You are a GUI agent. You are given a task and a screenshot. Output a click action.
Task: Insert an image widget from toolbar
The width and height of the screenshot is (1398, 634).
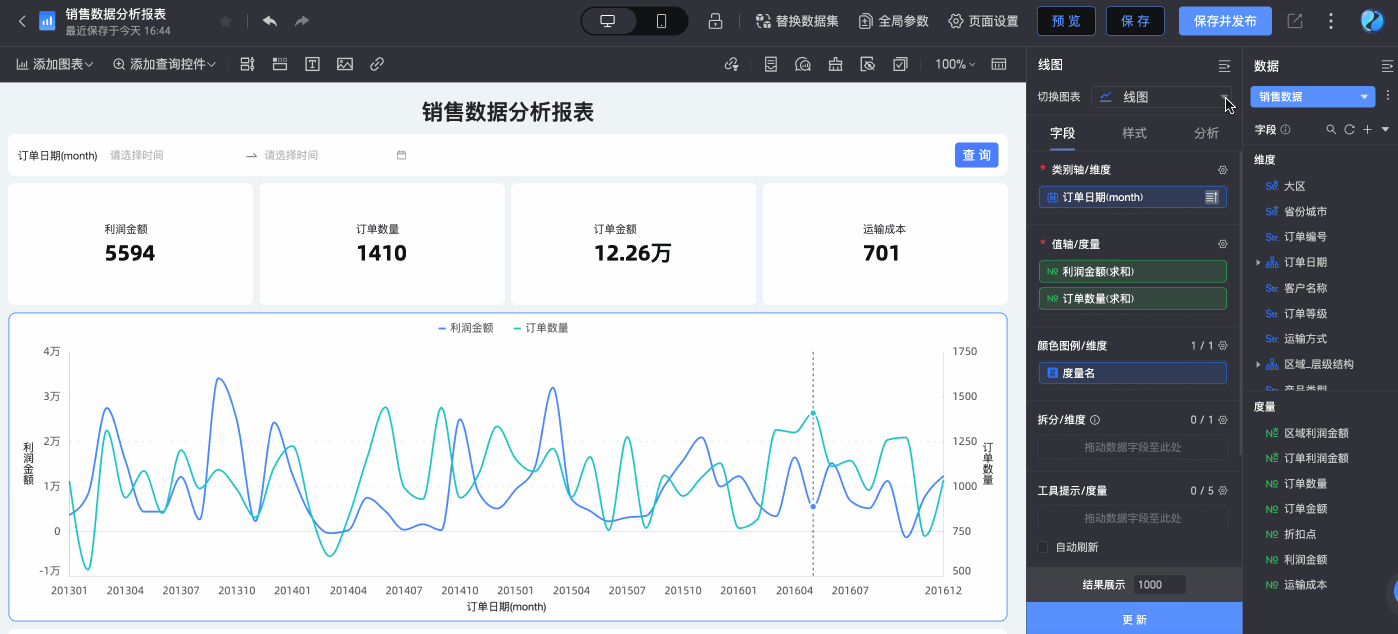pos(345,64)
